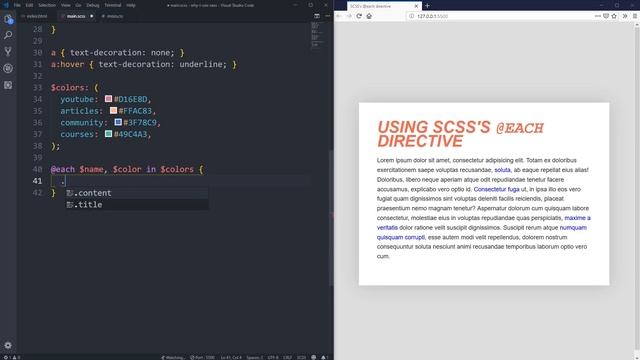Open the Extensions view in activity bar
Viewport: 640px width, 360px height.
pos(8,85)
